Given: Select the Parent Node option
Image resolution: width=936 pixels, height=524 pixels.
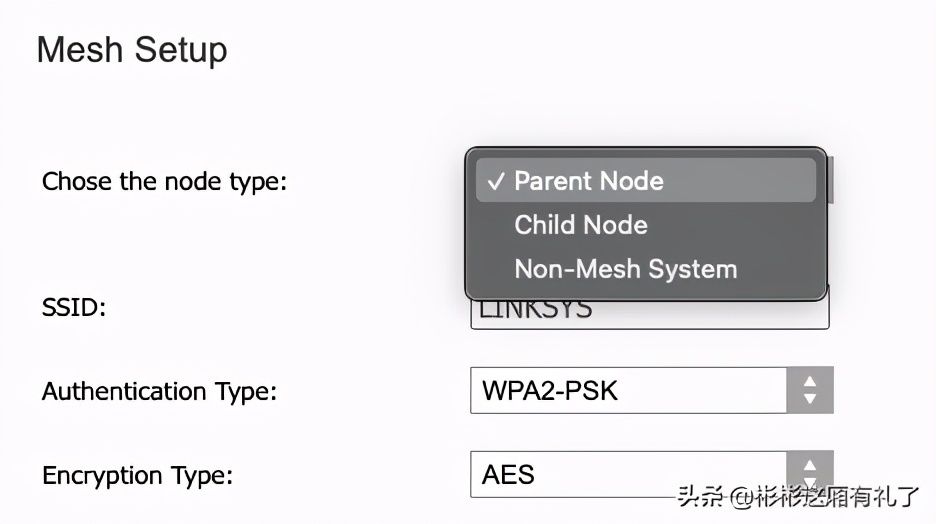Looking at the screenshot, I should 646,180.
